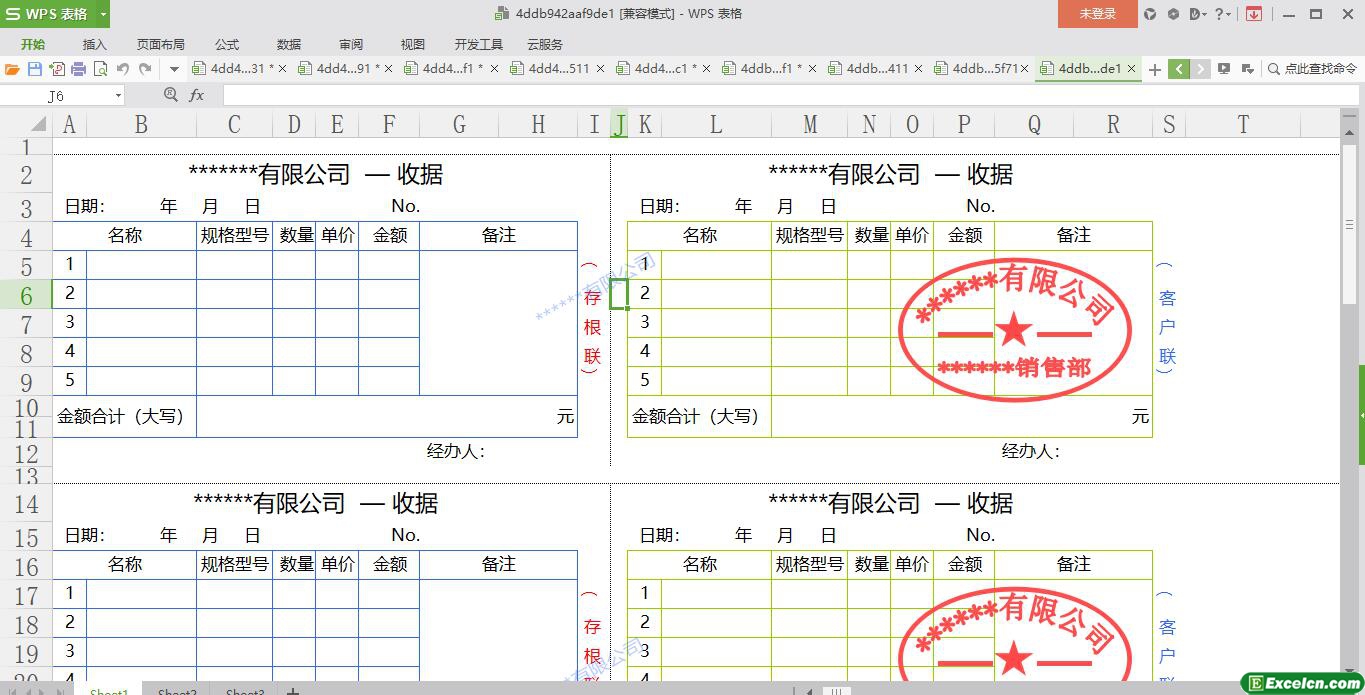Image resolution: width=1365 pixels, height=695 pixels.
Task: Open the 开始 ribbon tab
Action: coord(33,44)
